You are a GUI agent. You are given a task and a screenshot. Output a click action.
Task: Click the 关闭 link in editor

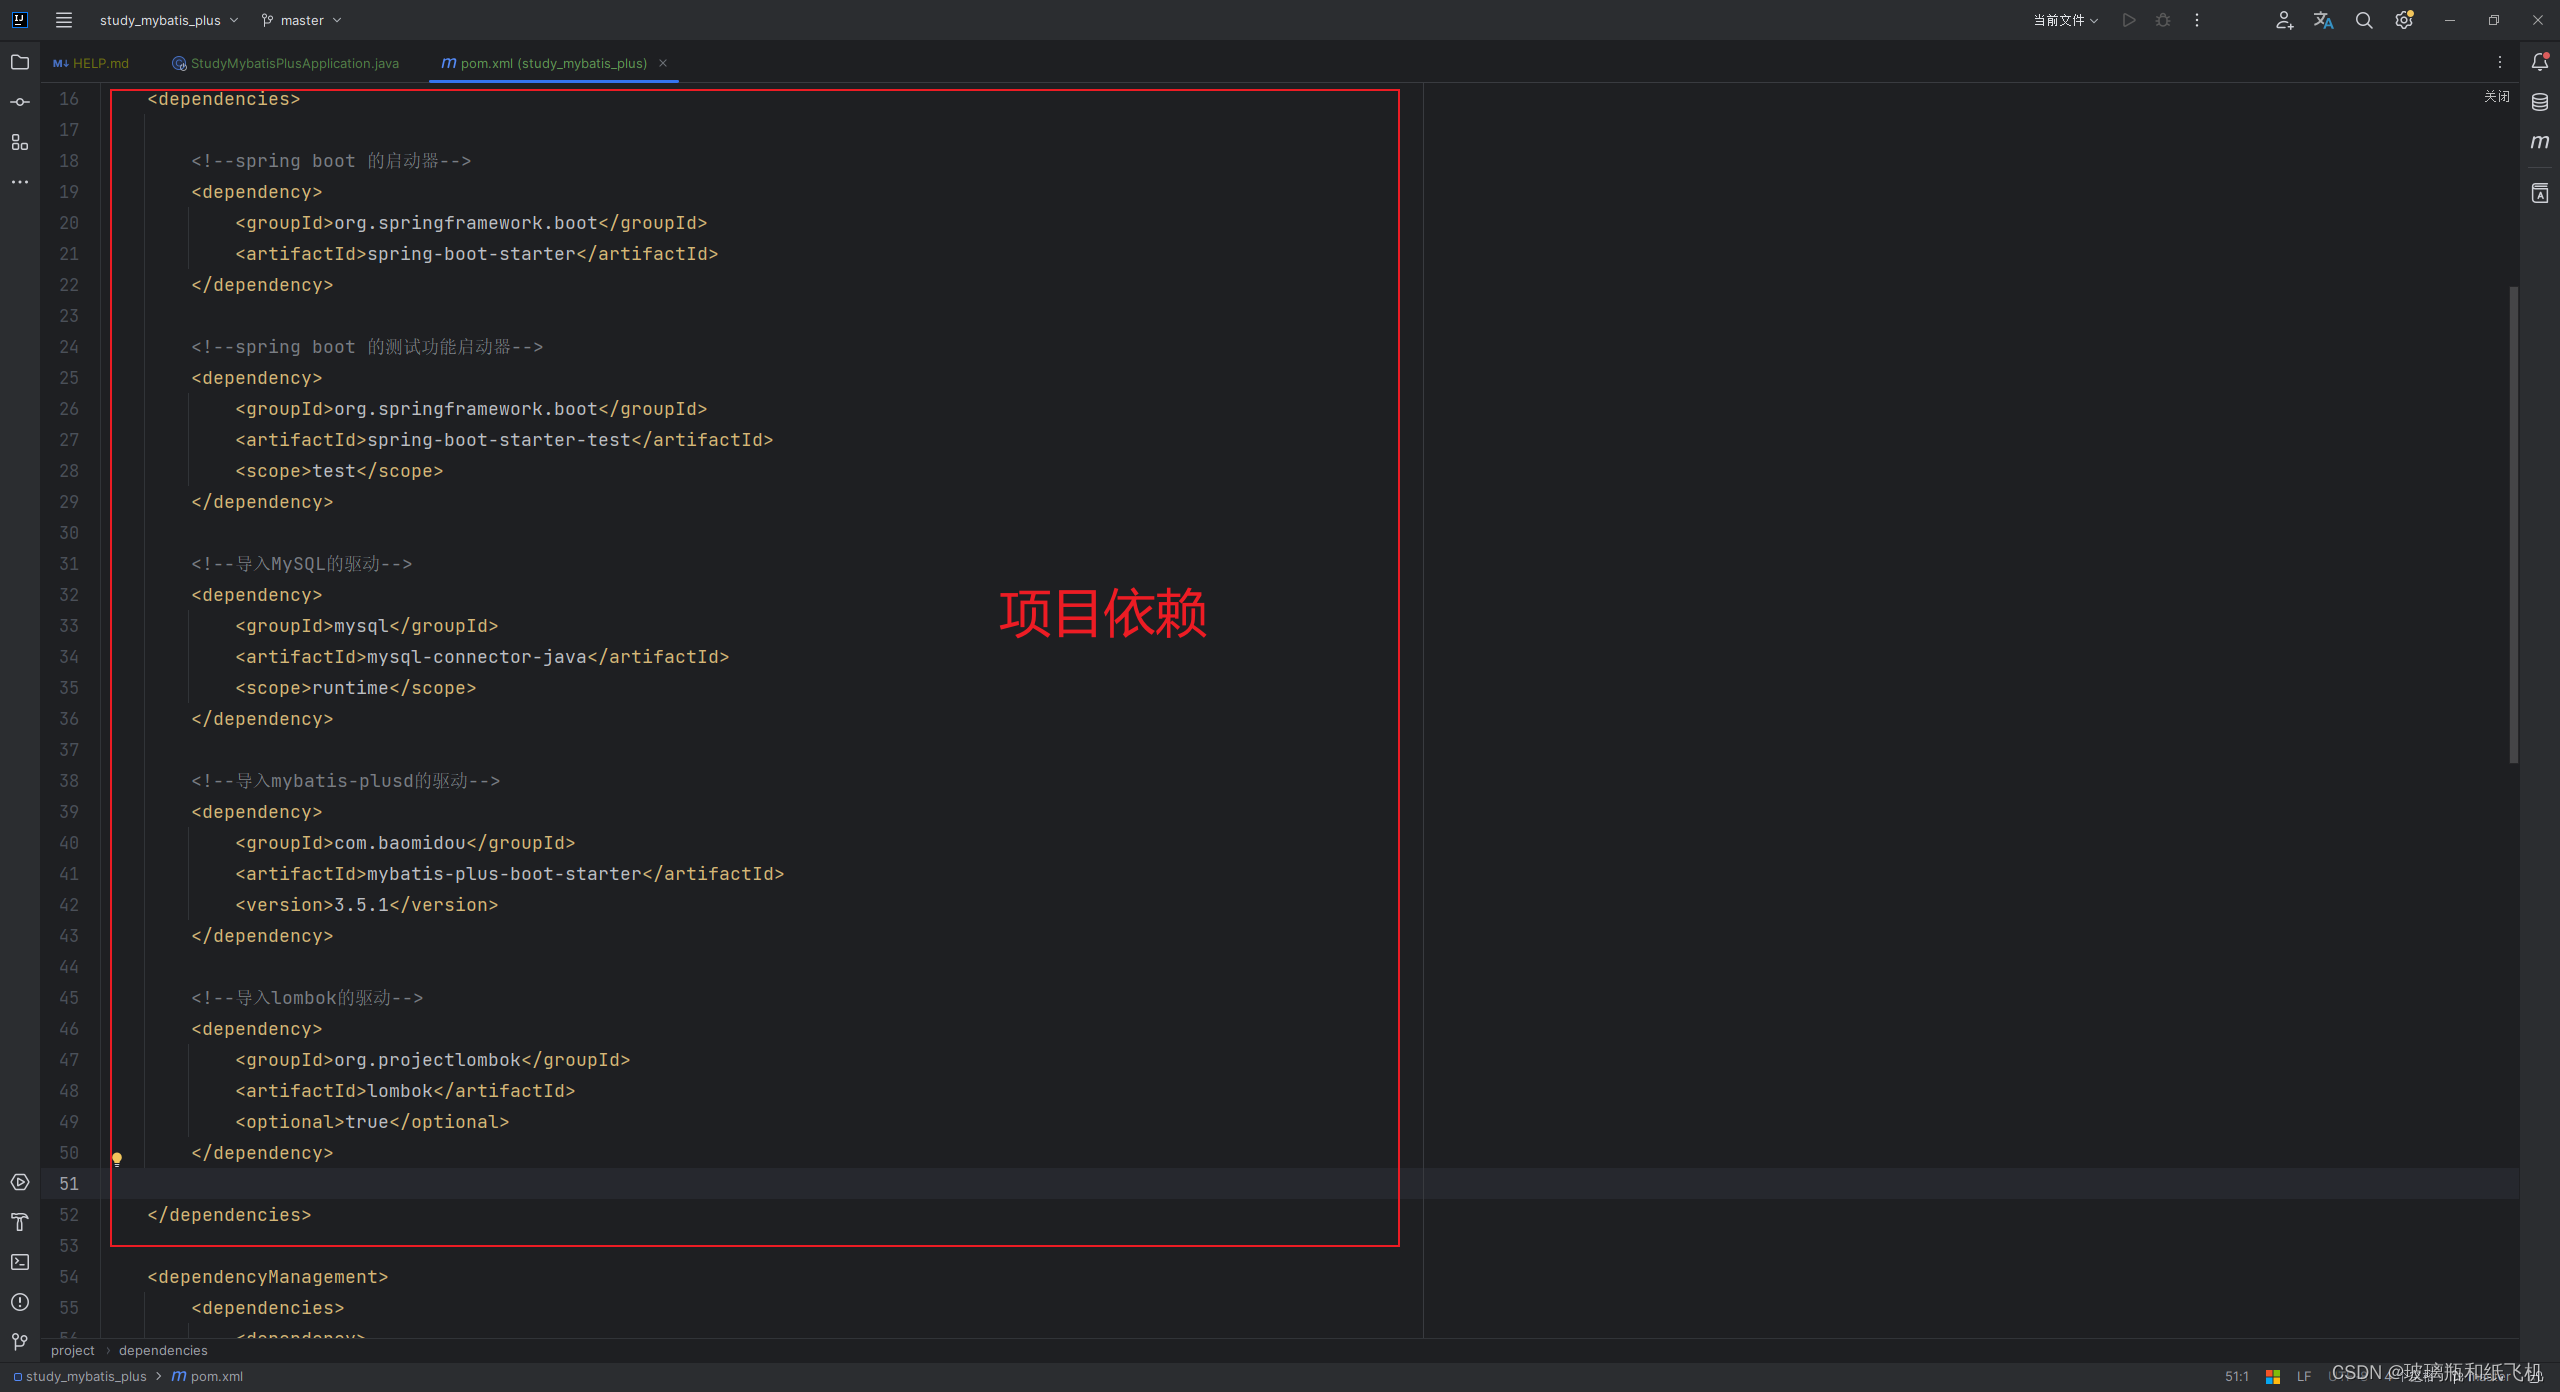2497,96
